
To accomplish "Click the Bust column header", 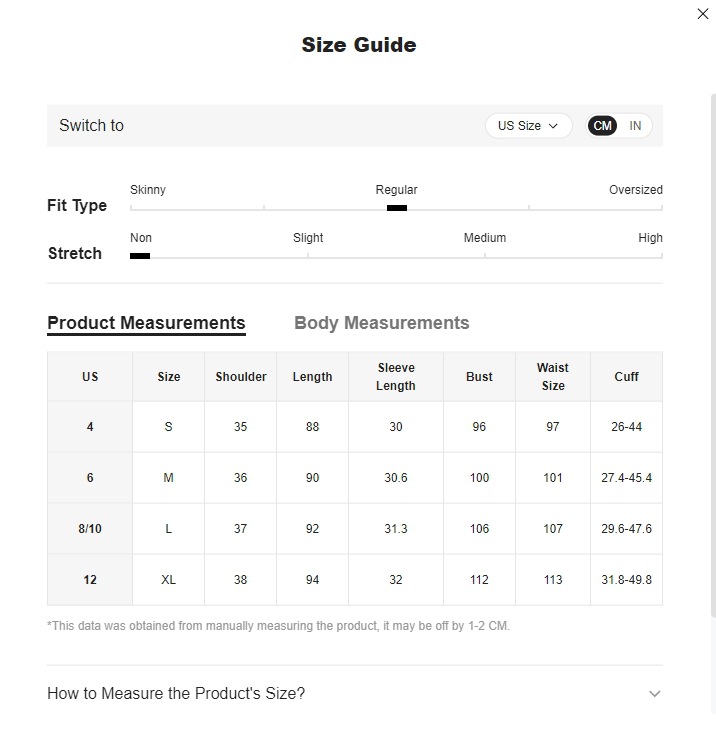I will 480,377.
